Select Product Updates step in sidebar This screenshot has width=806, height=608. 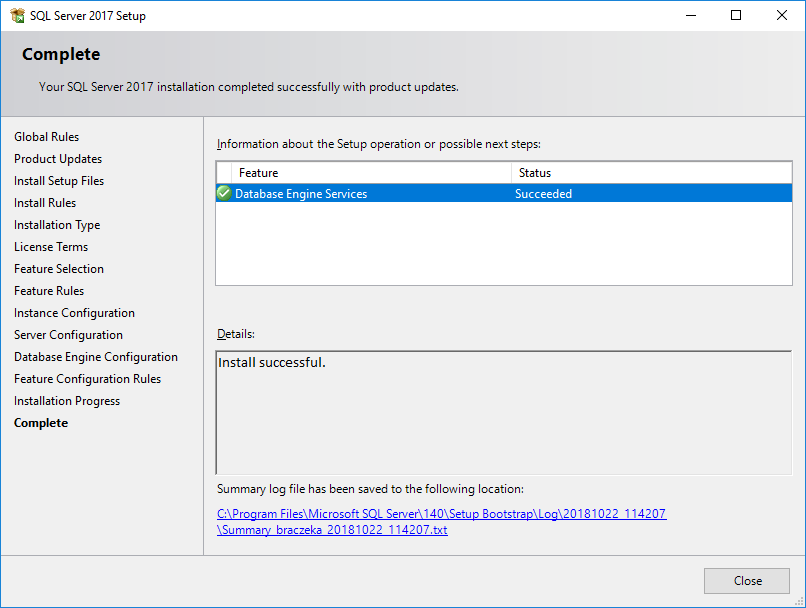pyautogui.click(x=58, y=159)
